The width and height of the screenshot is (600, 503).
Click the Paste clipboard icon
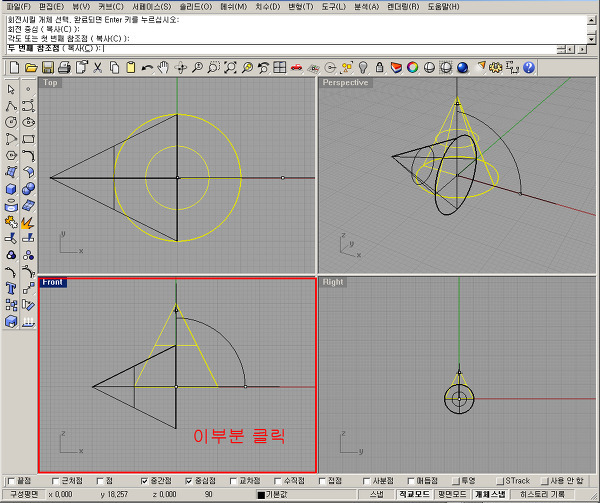tap(131, 68)
